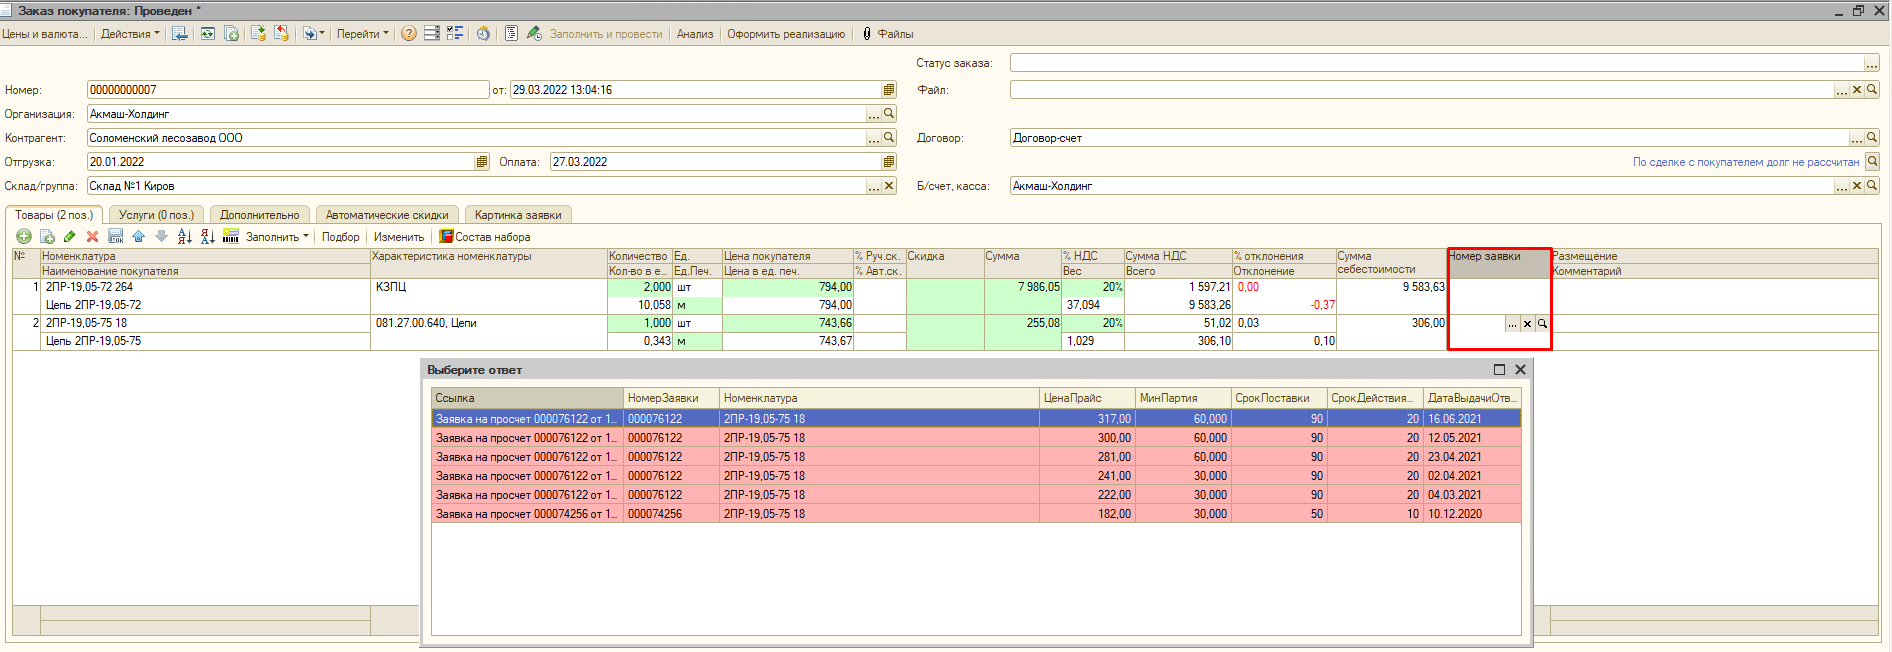Click the document journal clock icon
This screenshot has width=1892, height=652.
[483, 33]
